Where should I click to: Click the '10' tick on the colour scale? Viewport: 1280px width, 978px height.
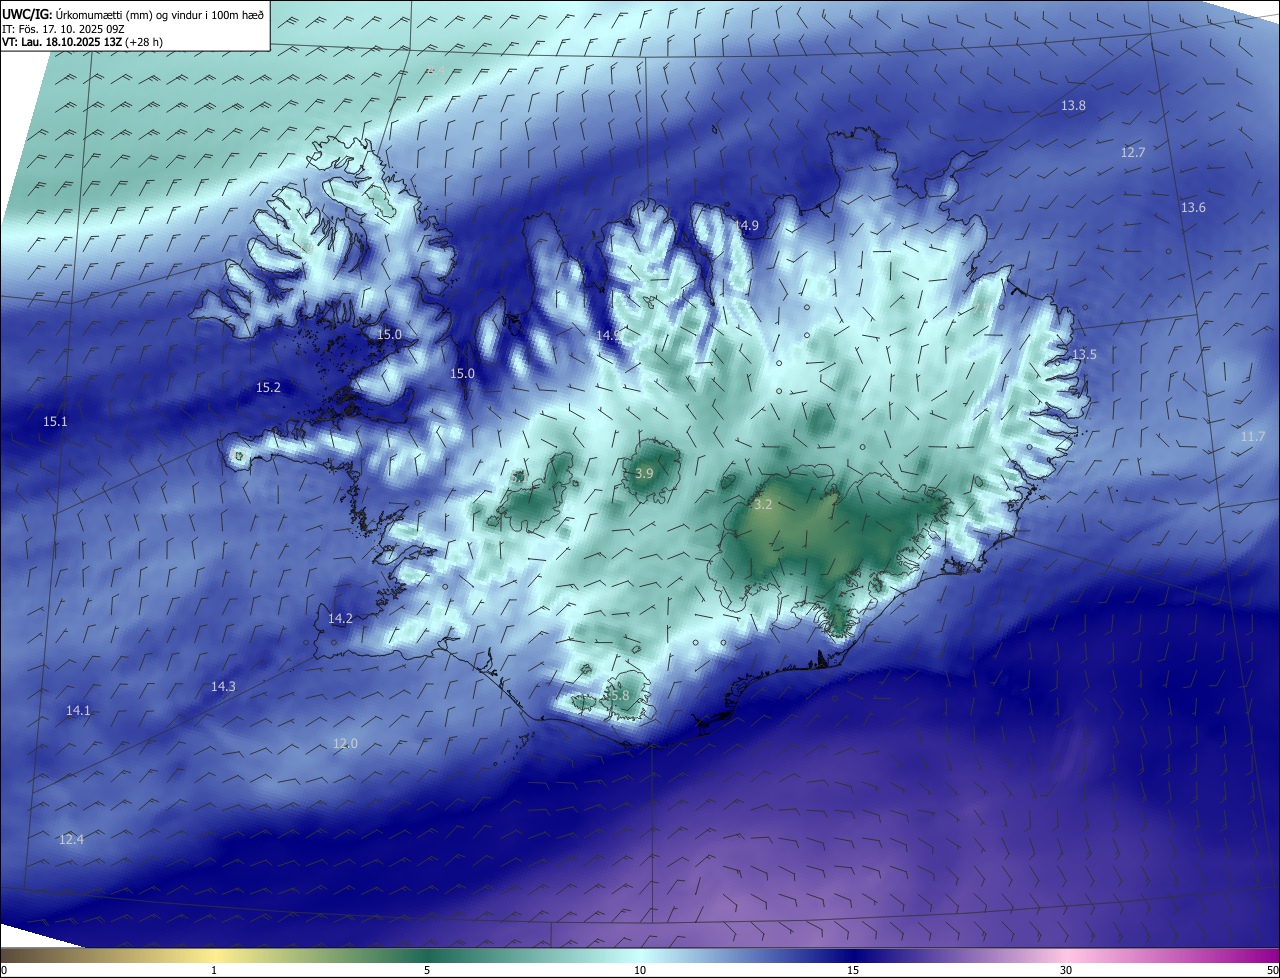pyautogui.click(x=640, y=970)
